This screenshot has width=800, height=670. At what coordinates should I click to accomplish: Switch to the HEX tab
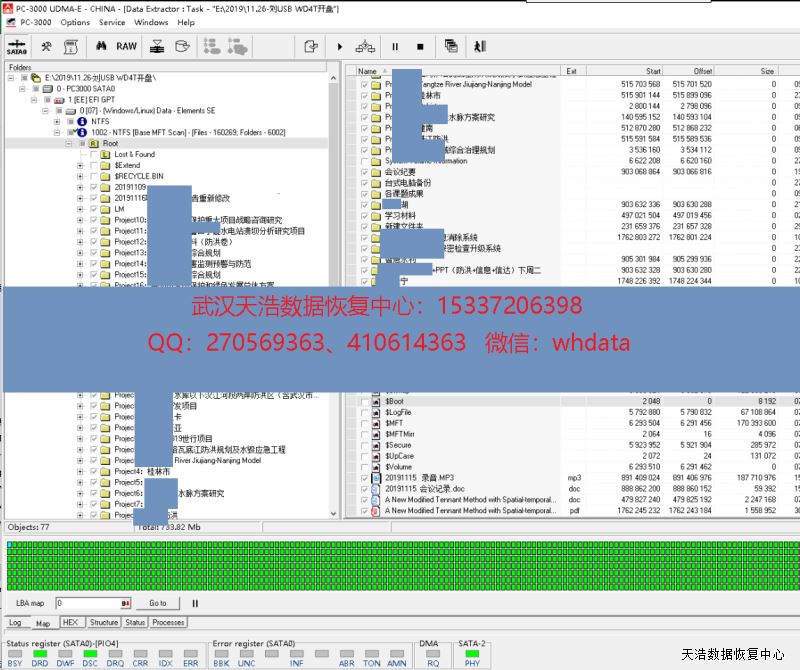click(71, 622)
